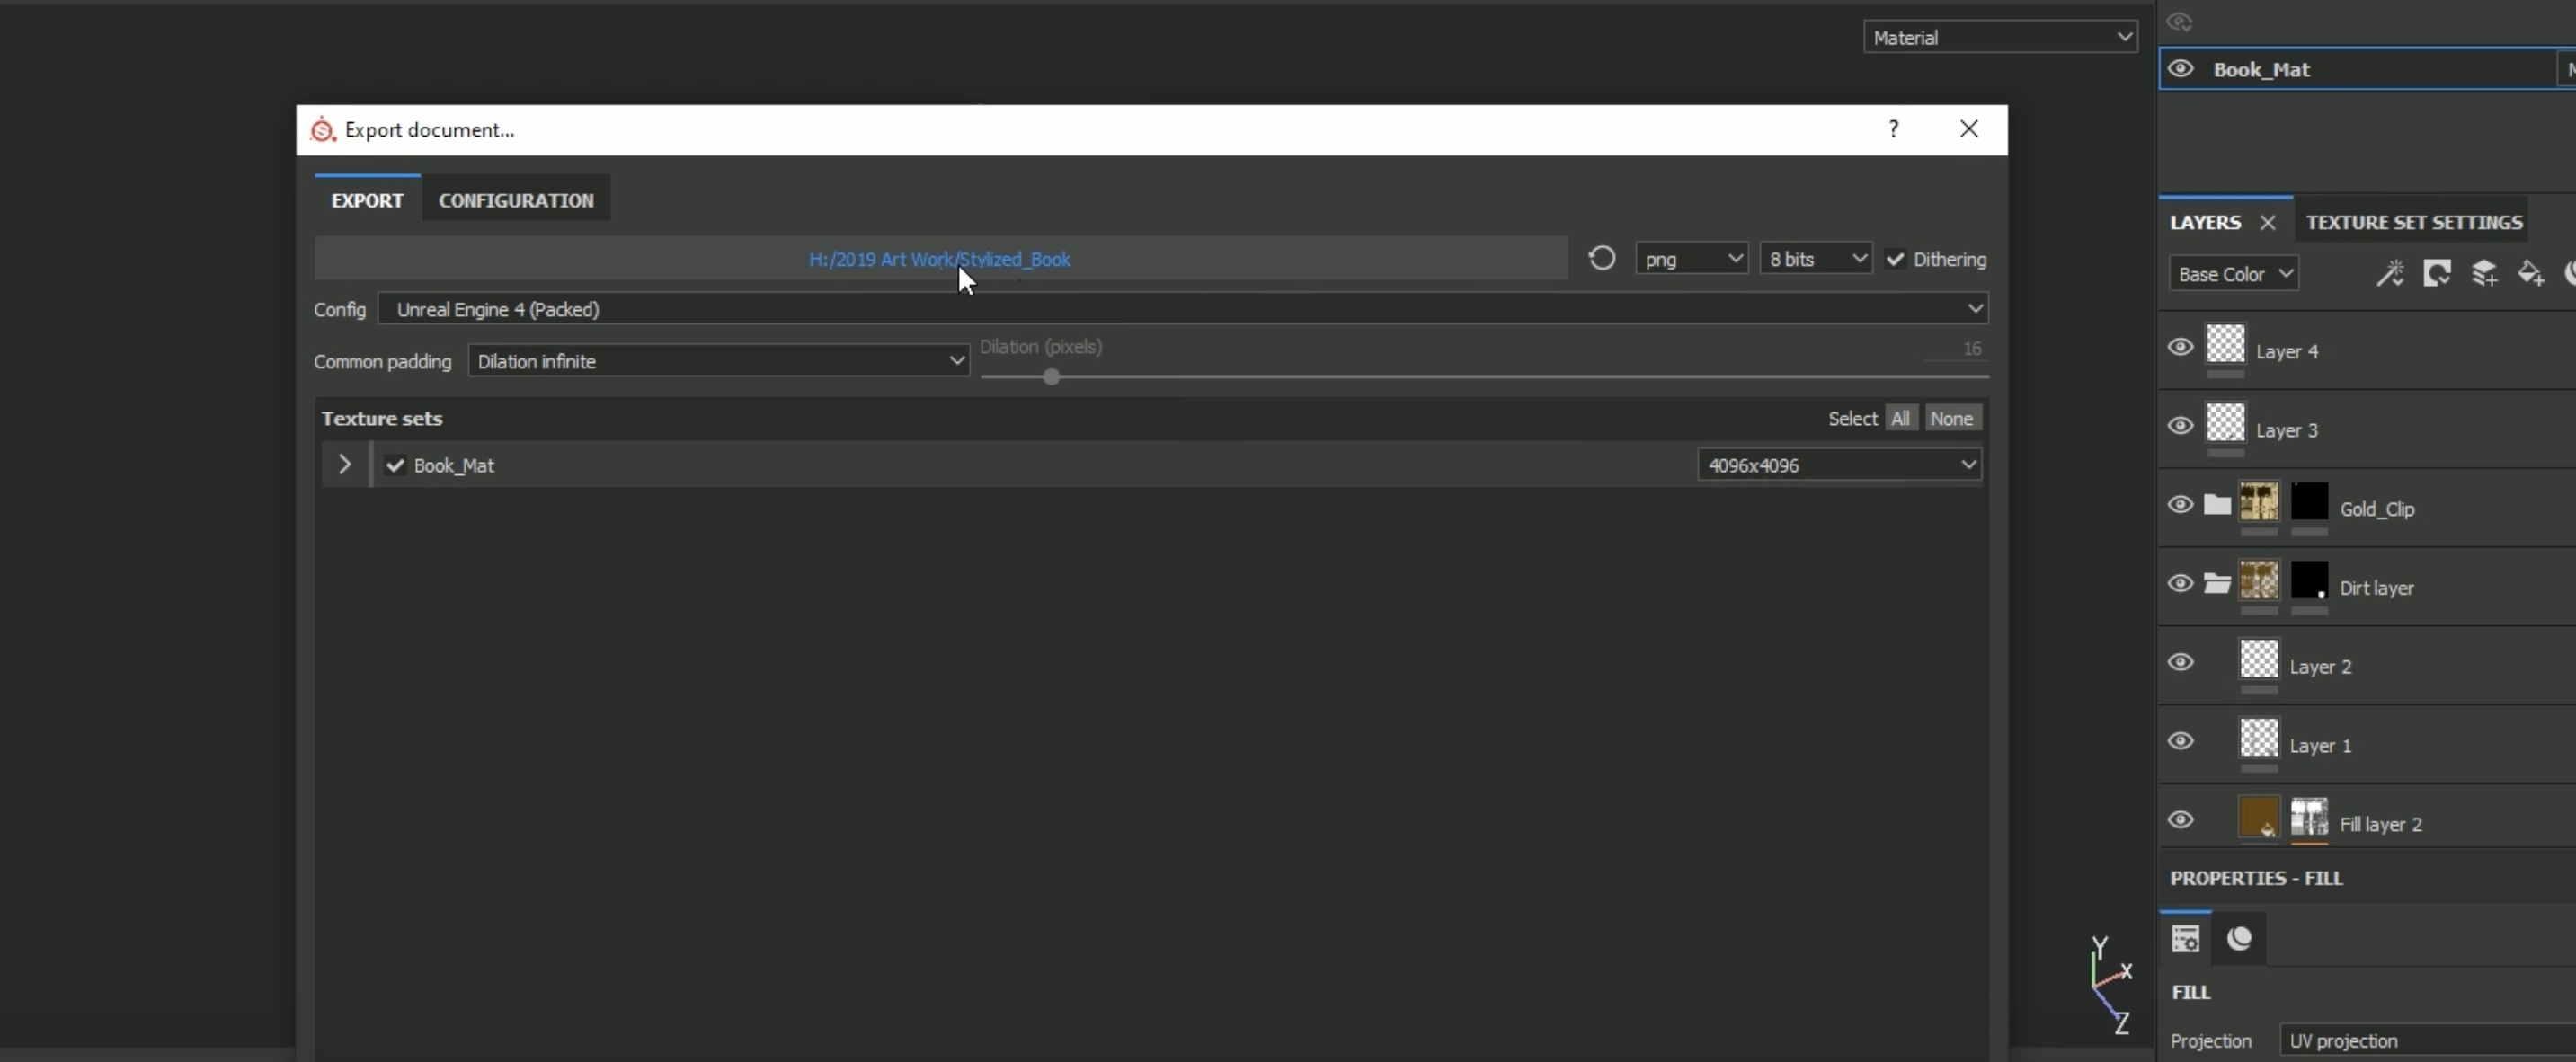Click the add fill layer bucket icon
This screenshot has height=1062, width=2576.
(x=2531, y=273)
